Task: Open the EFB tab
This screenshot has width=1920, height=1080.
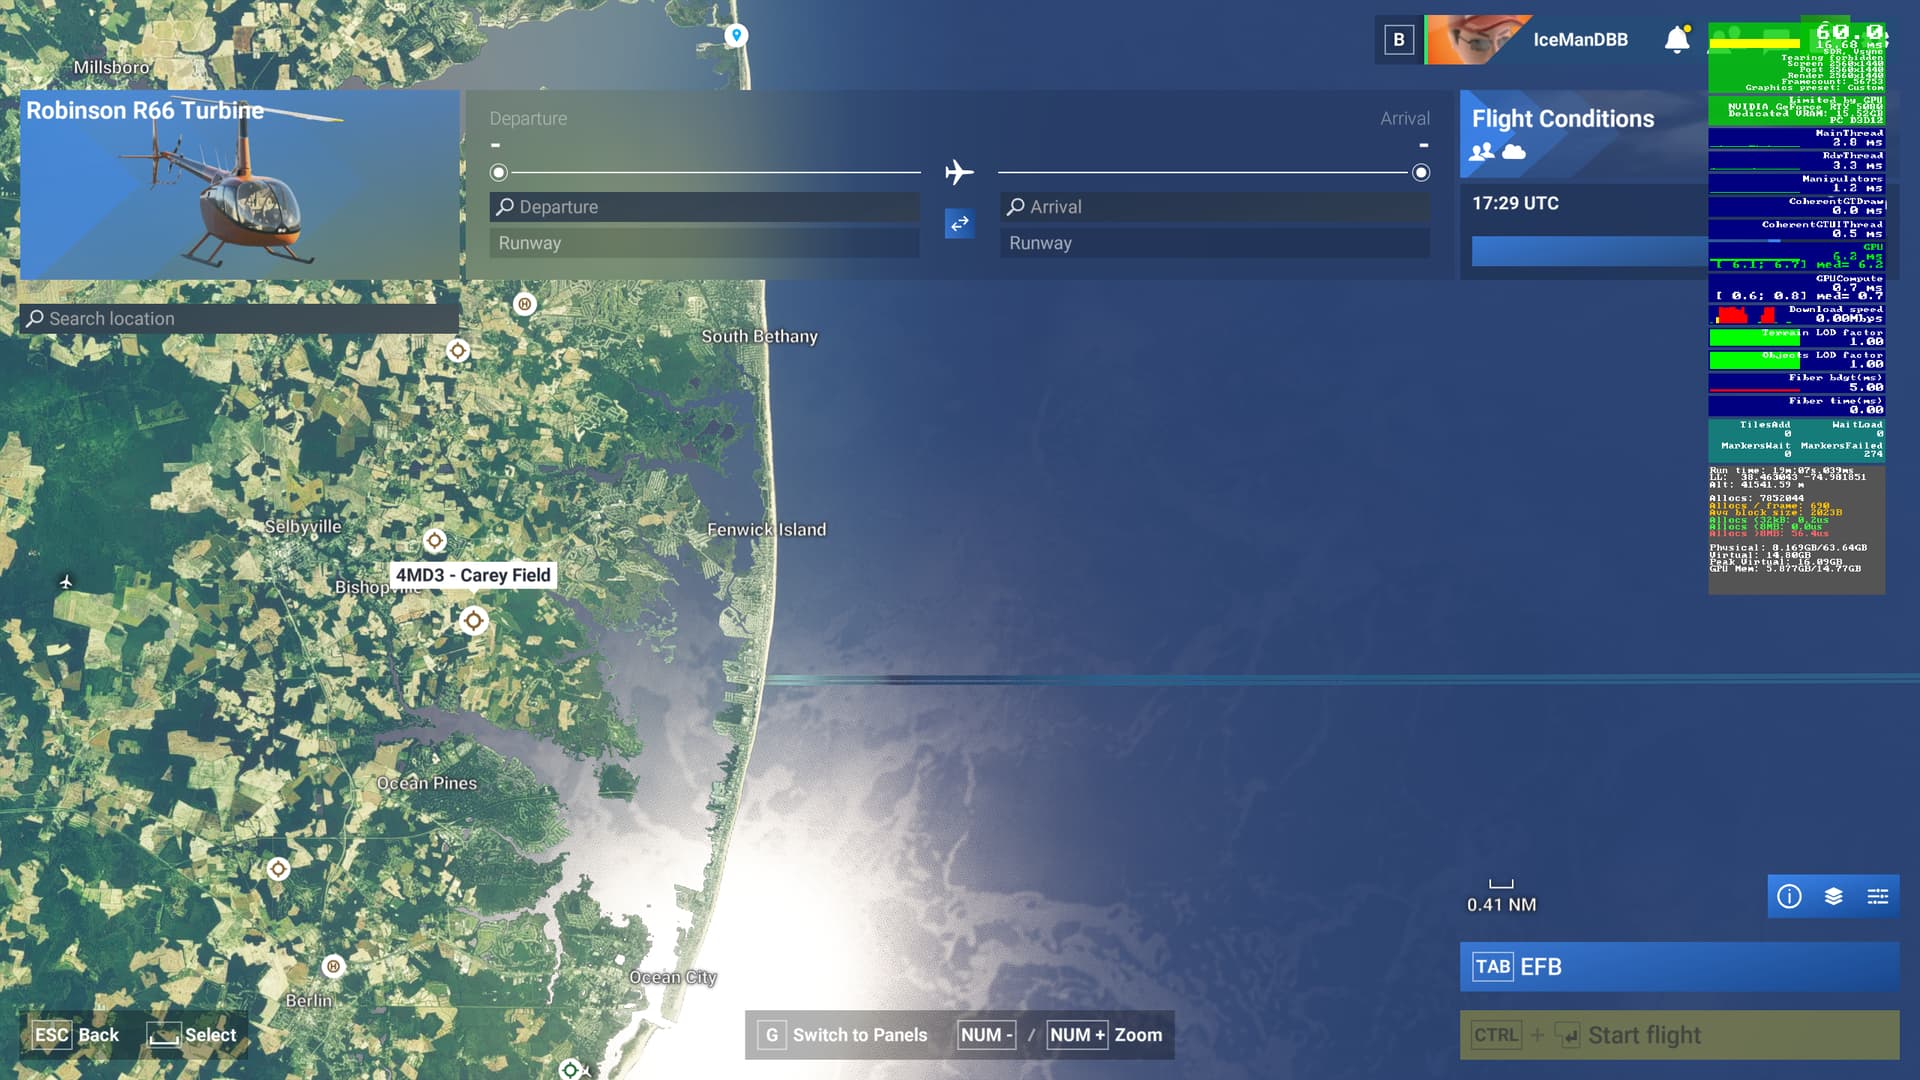Action: [1678, 967]
